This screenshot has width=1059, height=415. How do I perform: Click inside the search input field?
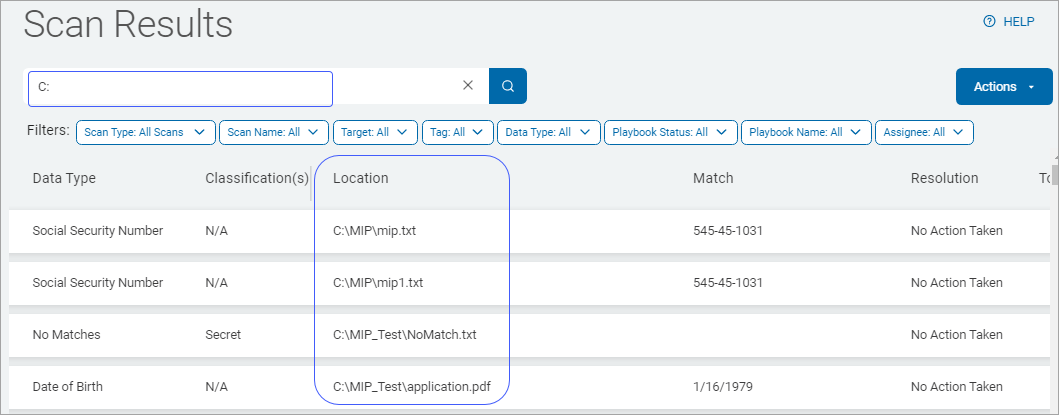pyautogui.click(x=180, y=87)
